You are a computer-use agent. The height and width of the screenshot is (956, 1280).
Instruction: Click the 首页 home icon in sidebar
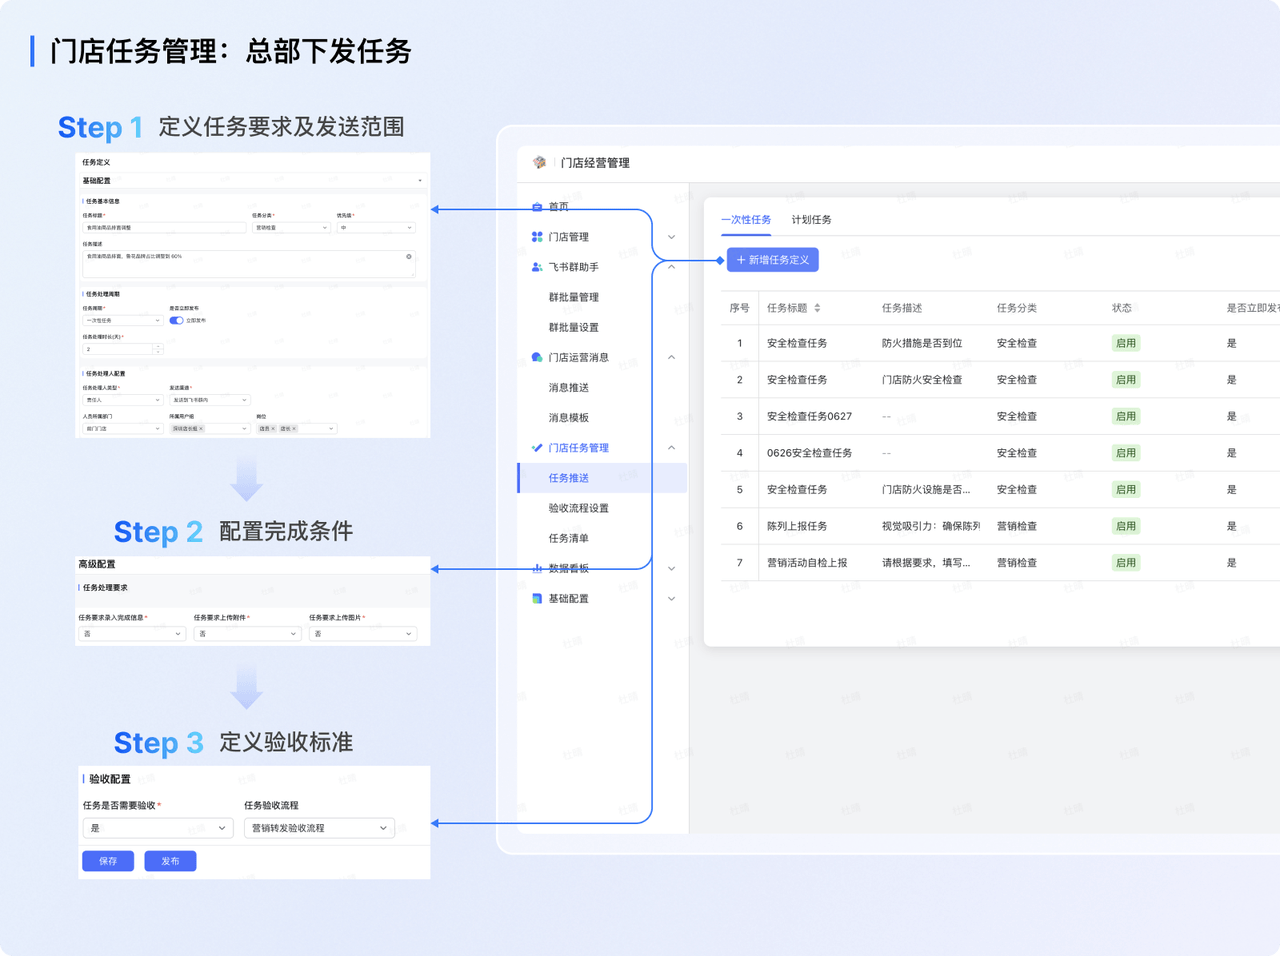(537, 207)
